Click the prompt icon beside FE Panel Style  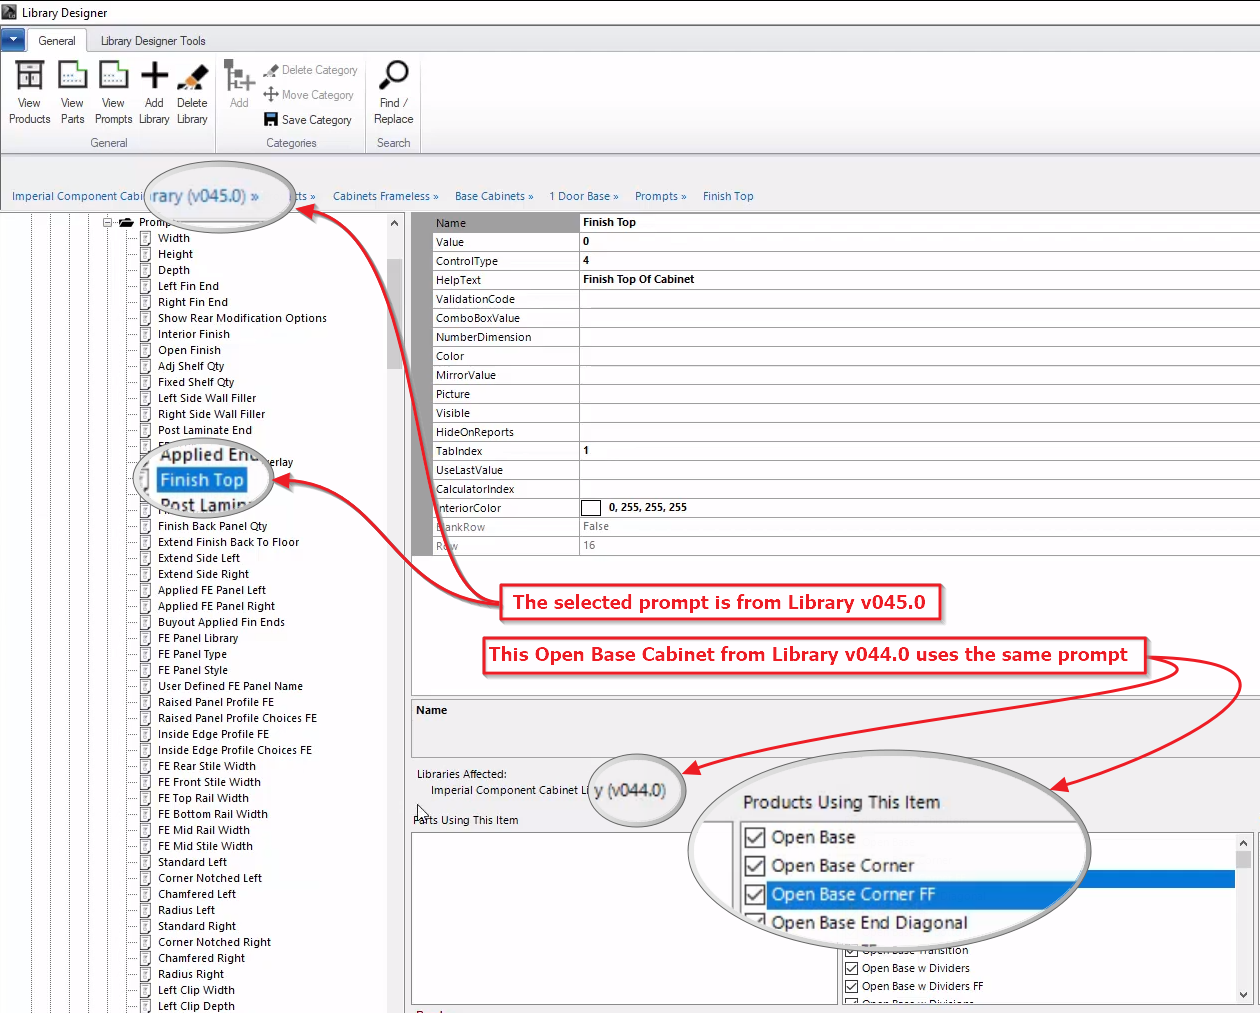click(x=145, y=670)
